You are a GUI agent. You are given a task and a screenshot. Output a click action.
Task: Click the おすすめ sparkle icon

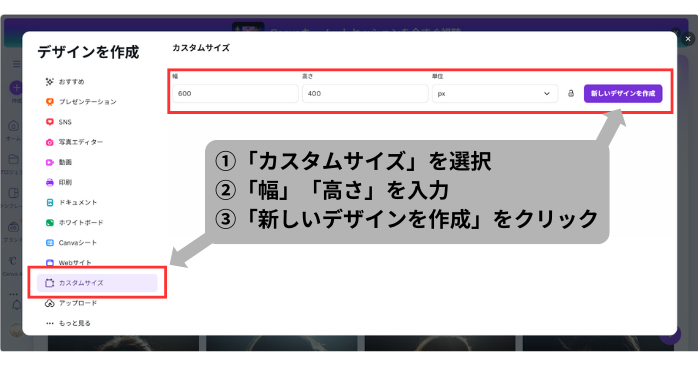pyautogui.click(x=49, y=81)
